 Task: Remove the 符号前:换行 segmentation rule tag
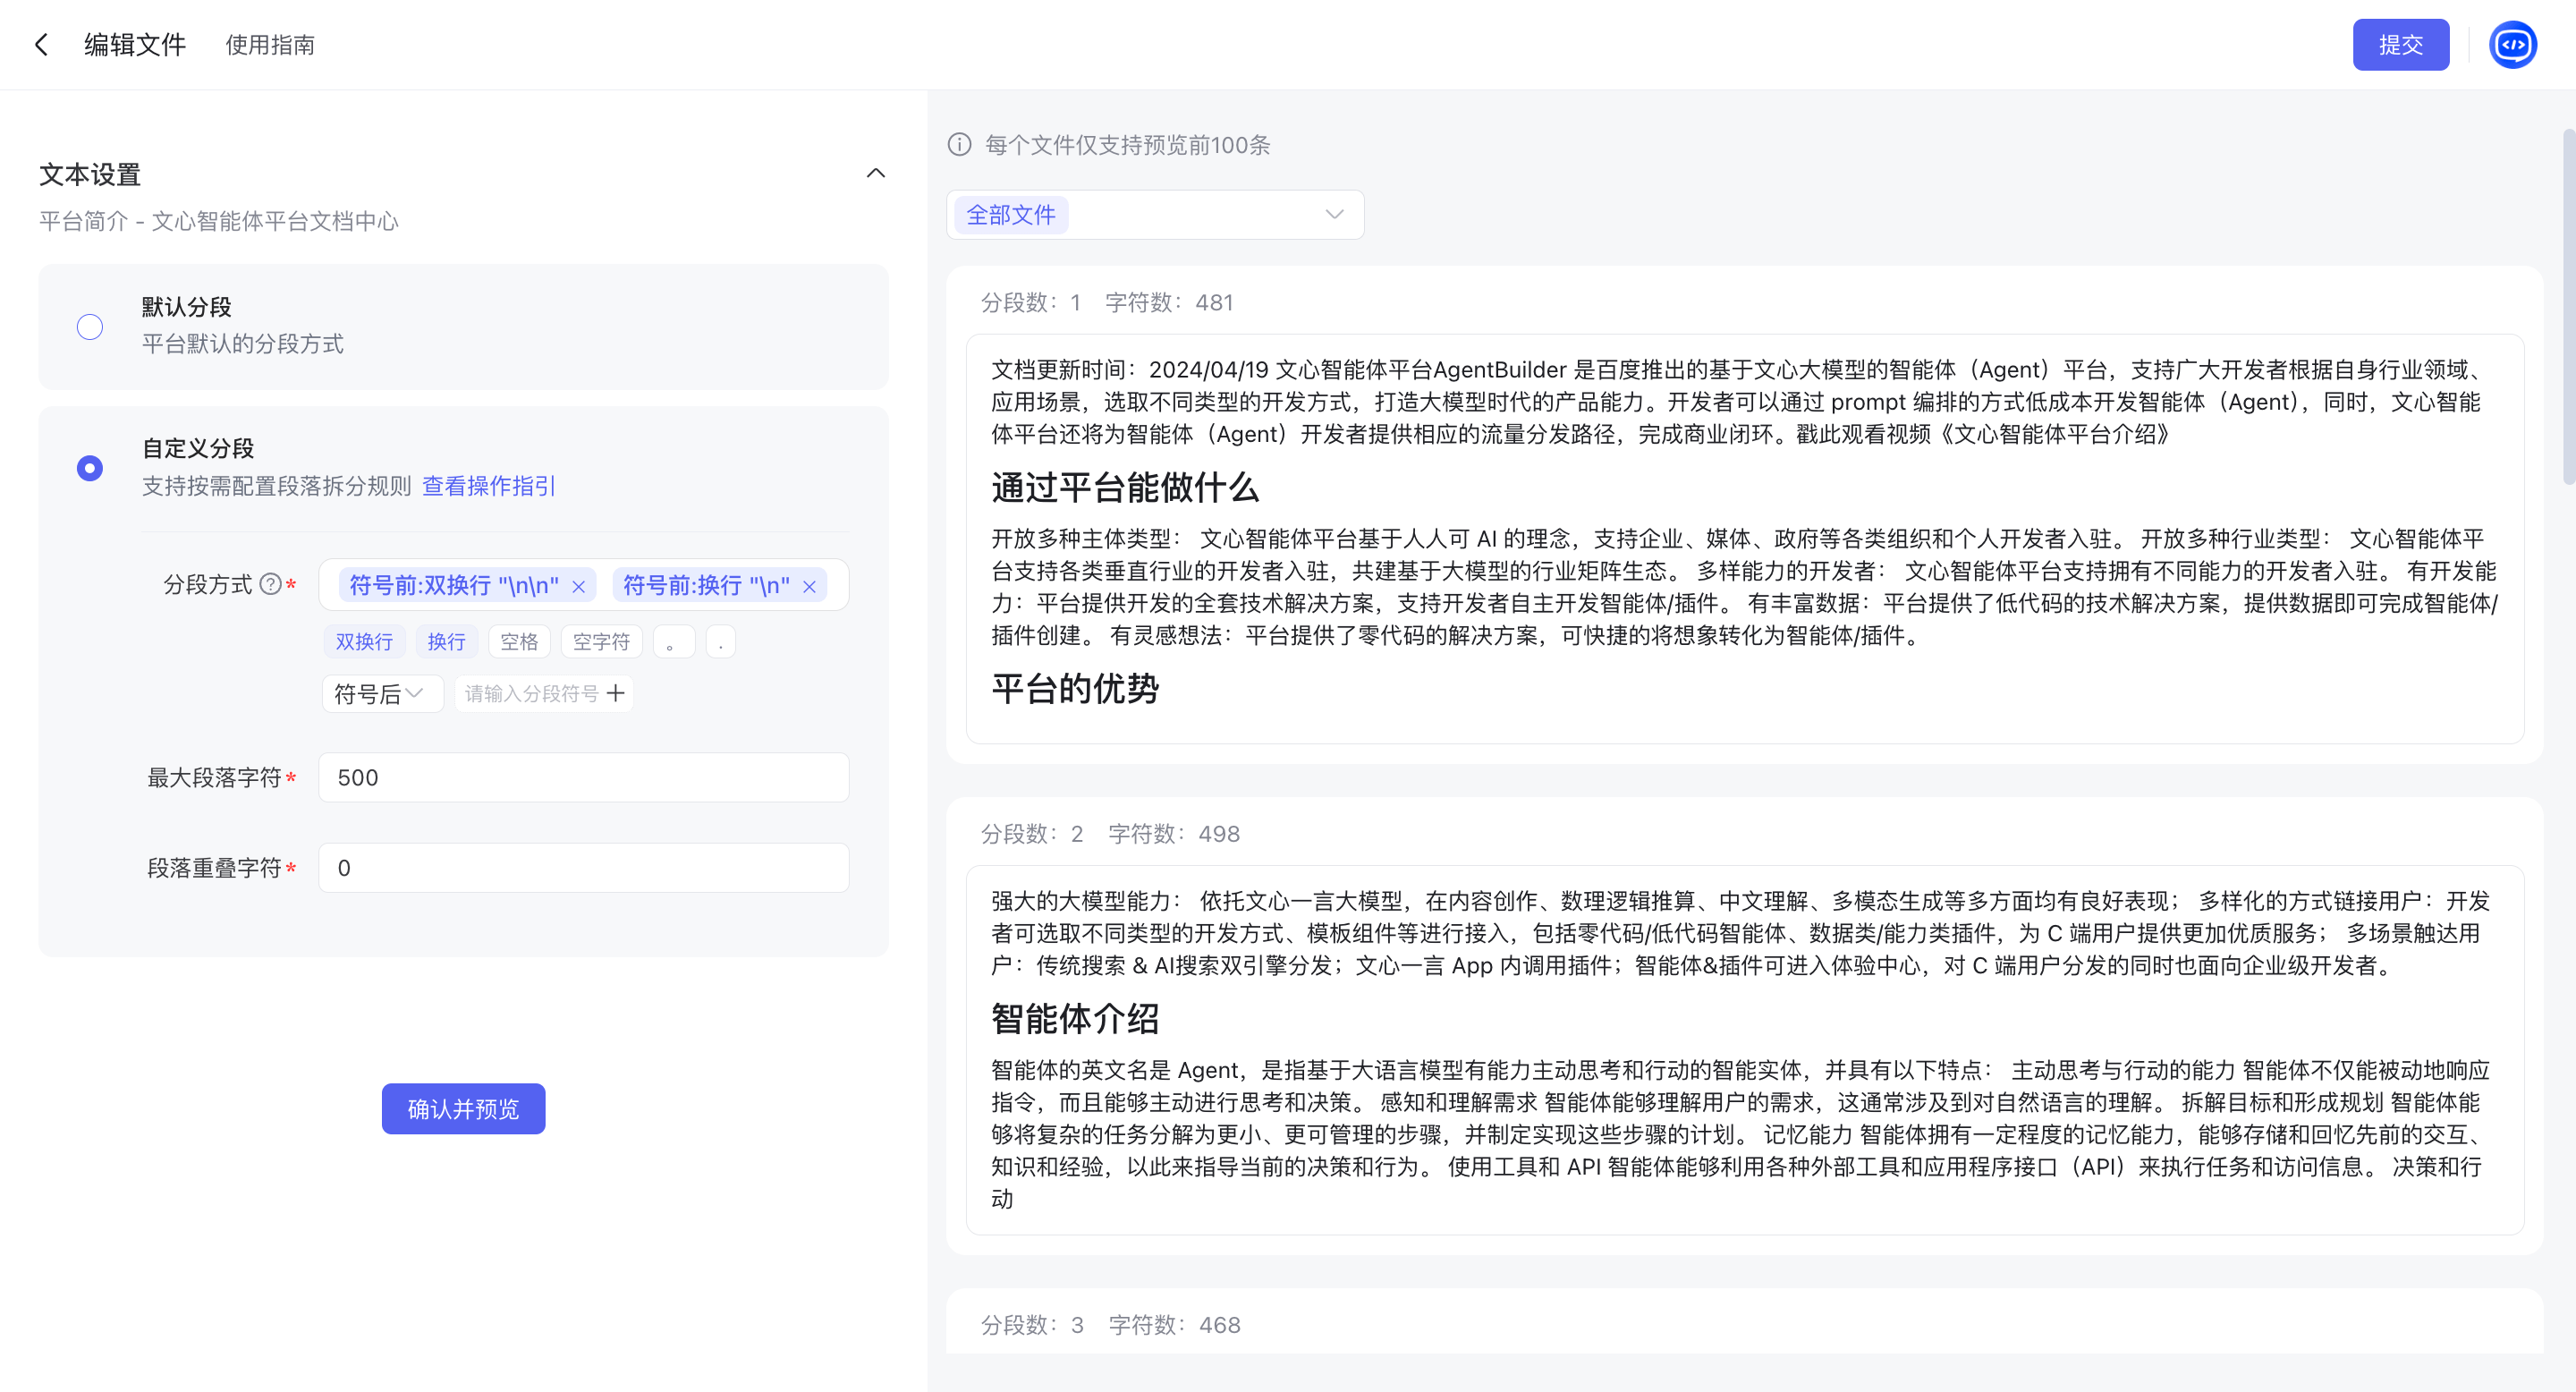coord(810,585)
